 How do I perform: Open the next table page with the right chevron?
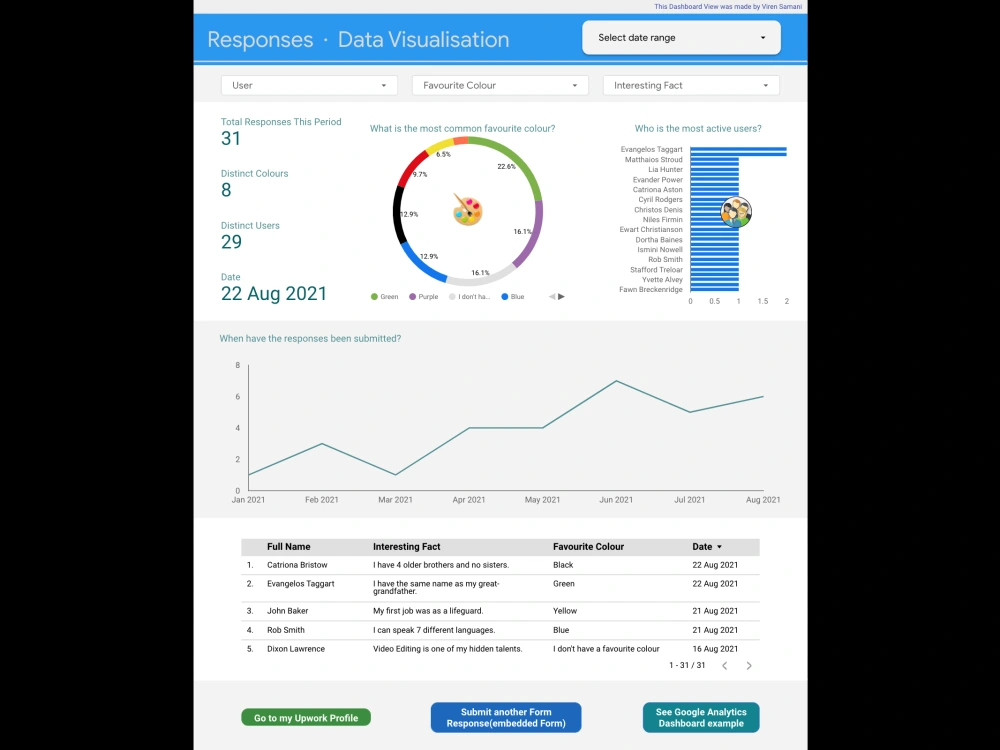[x=749, y=664]
